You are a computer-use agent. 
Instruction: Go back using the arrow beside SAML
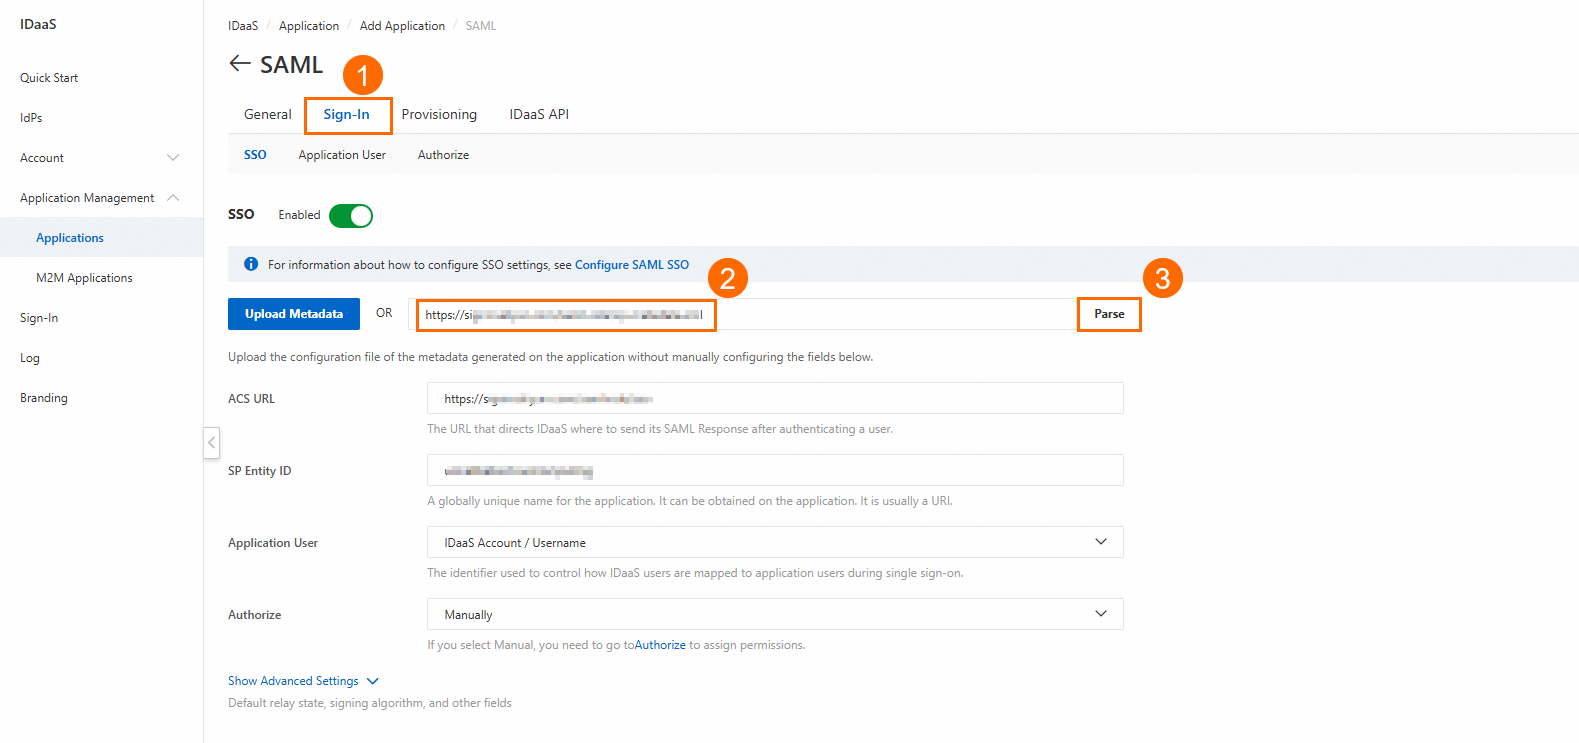[239, 64]
